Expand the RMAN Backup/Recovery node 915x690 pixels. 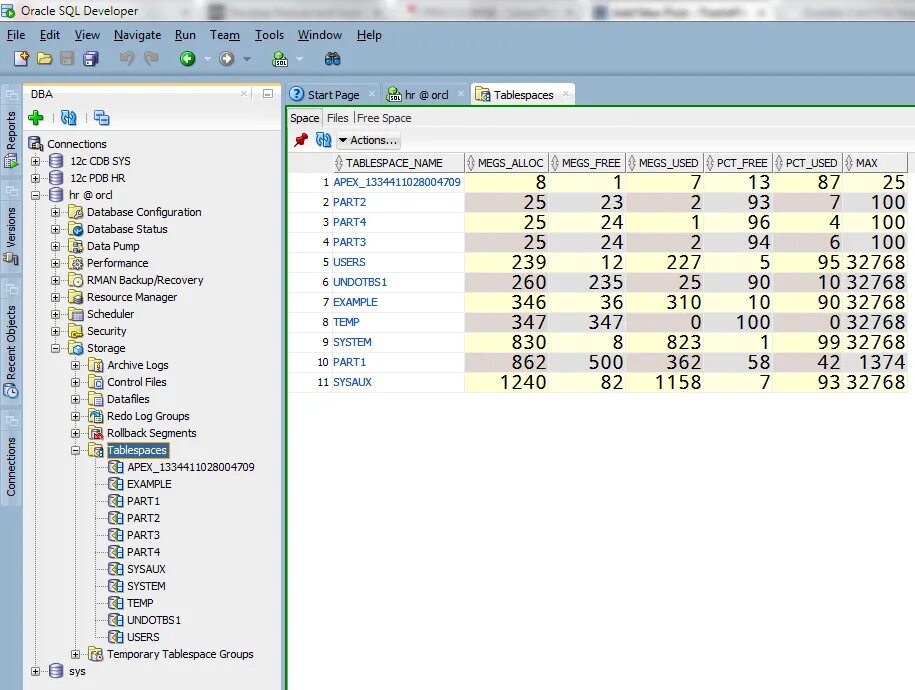(55, 281)
